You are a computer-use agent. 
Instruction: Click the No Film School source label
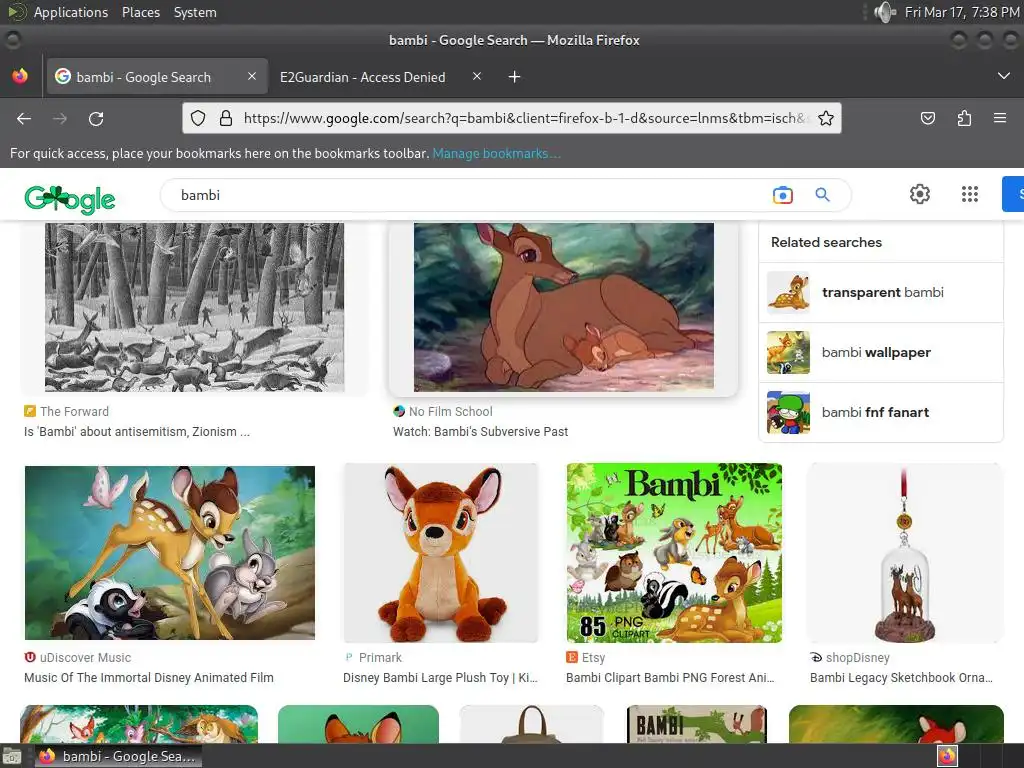(451, 411)
